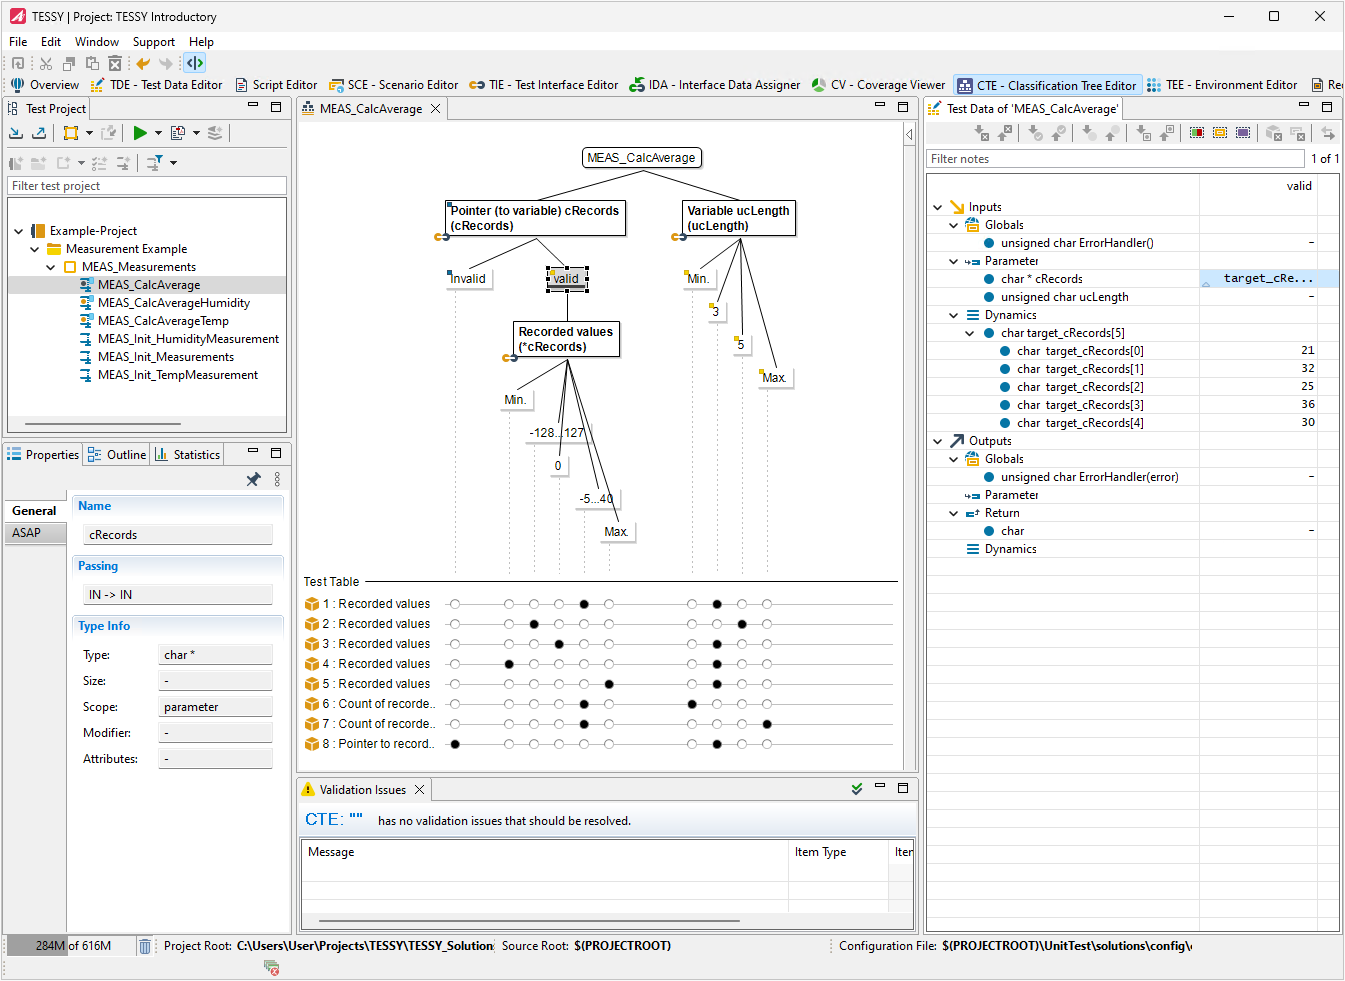Click the red-green dashed-rectangle icon in Test Data toolbar
Image resolution: width=1345 pixels, height=981 pixels.
pos(1197,133)
